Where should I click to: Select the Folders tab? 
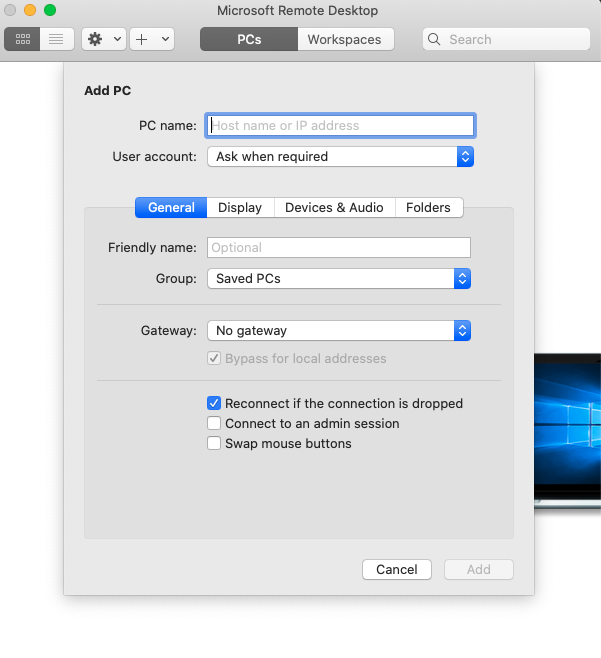[428, 207]
